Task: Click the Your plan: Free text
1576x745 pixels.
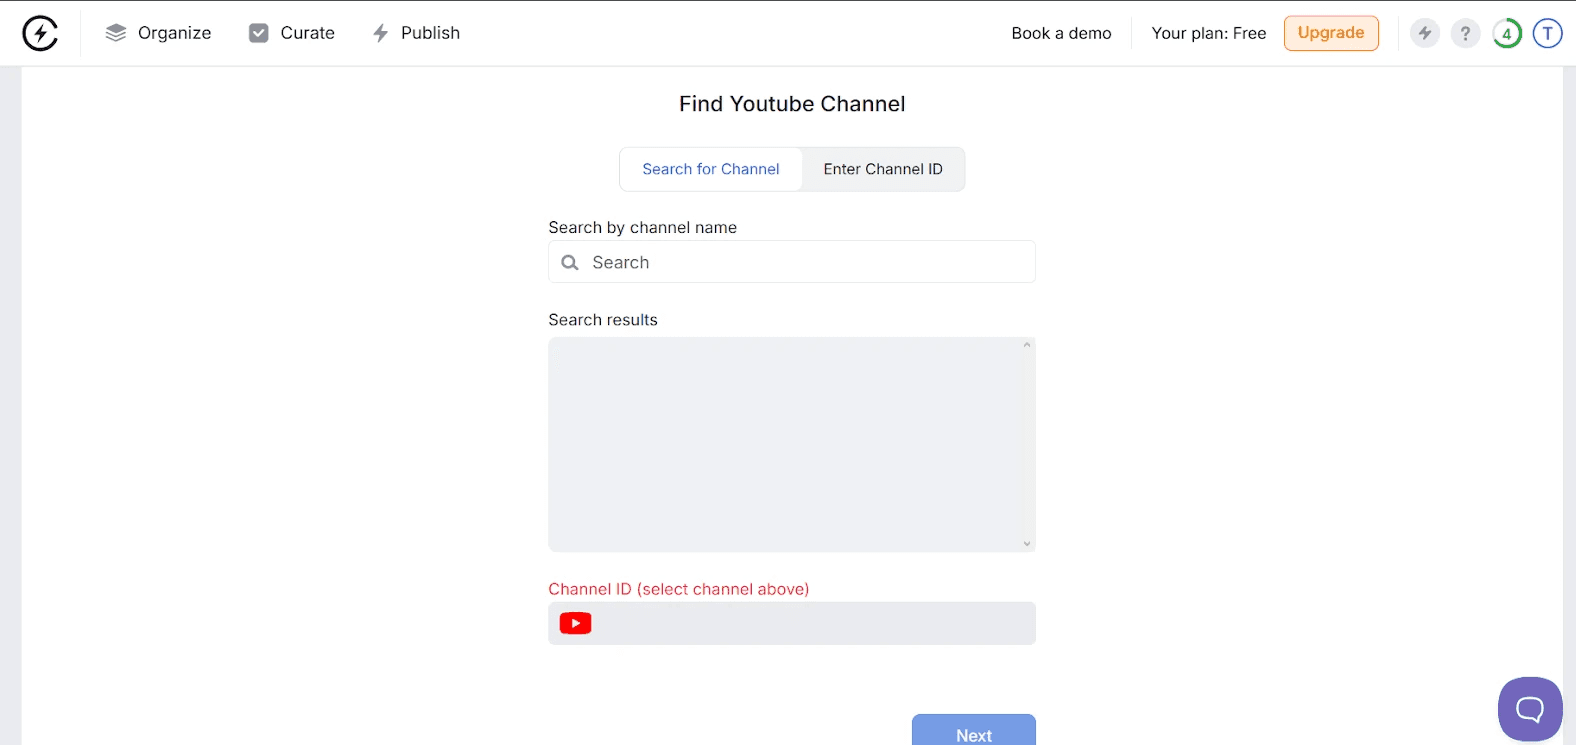Action: 1209,33
